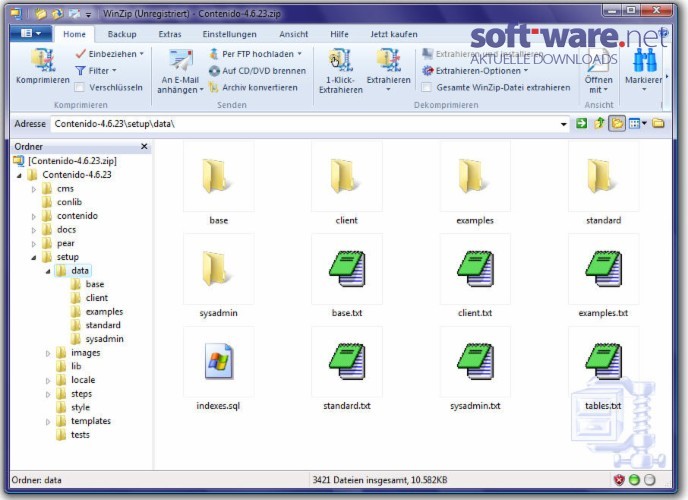Switch to the Backup tab
Viewport: 688px width, 500px height.
point(122,34)
